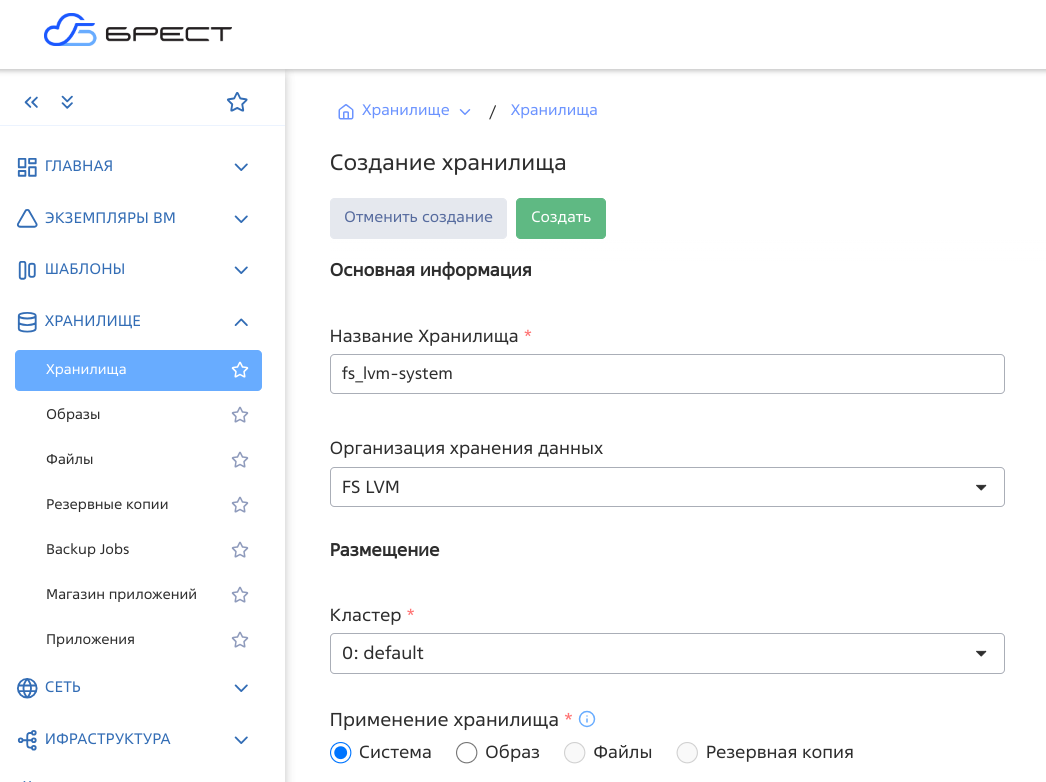Click Отменить создание

[x=418, y=217]
